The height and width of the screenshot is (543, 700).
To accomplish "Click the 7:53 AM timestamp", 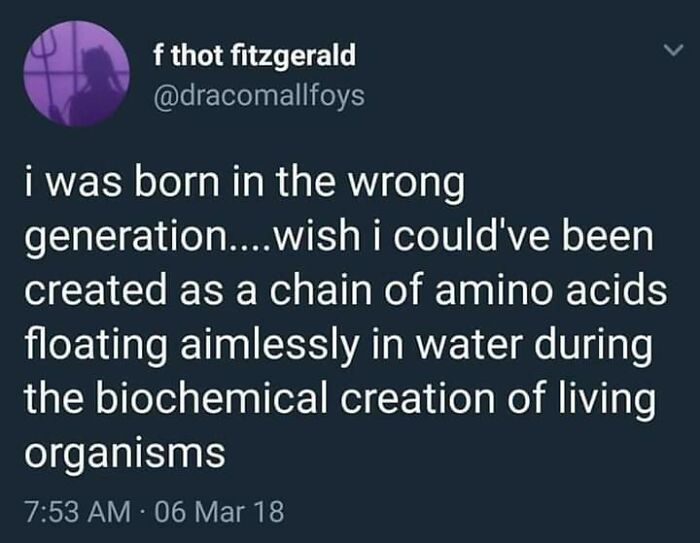I will 73,513.
